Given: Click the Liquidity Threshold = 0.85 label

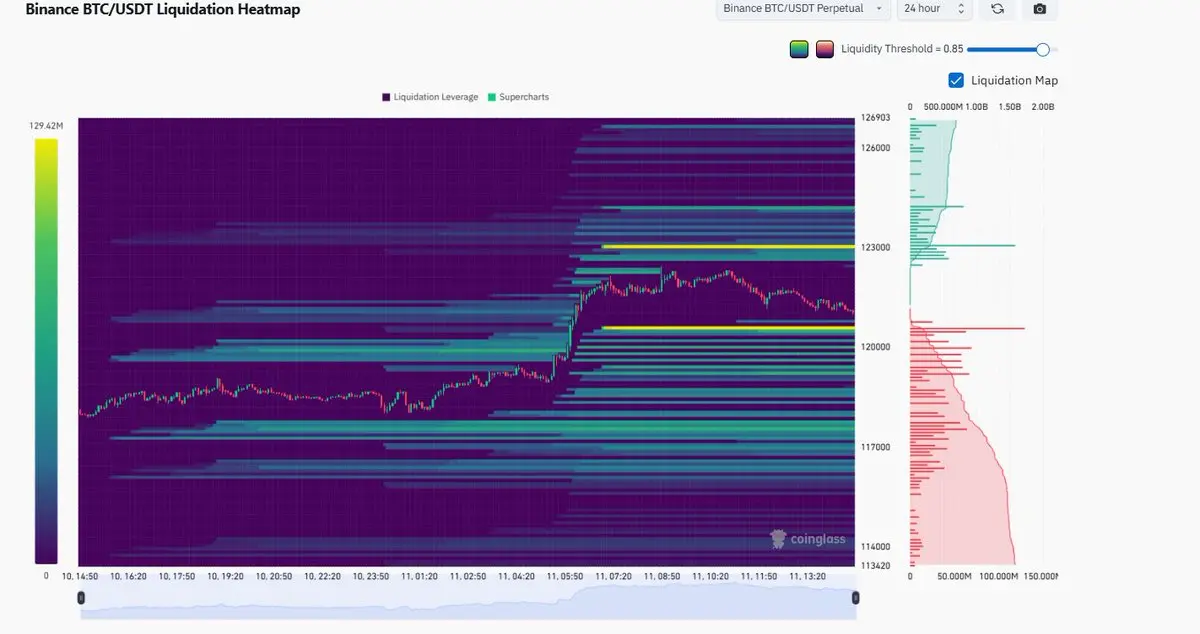Looking at the screenshot, I should [903, 49].
